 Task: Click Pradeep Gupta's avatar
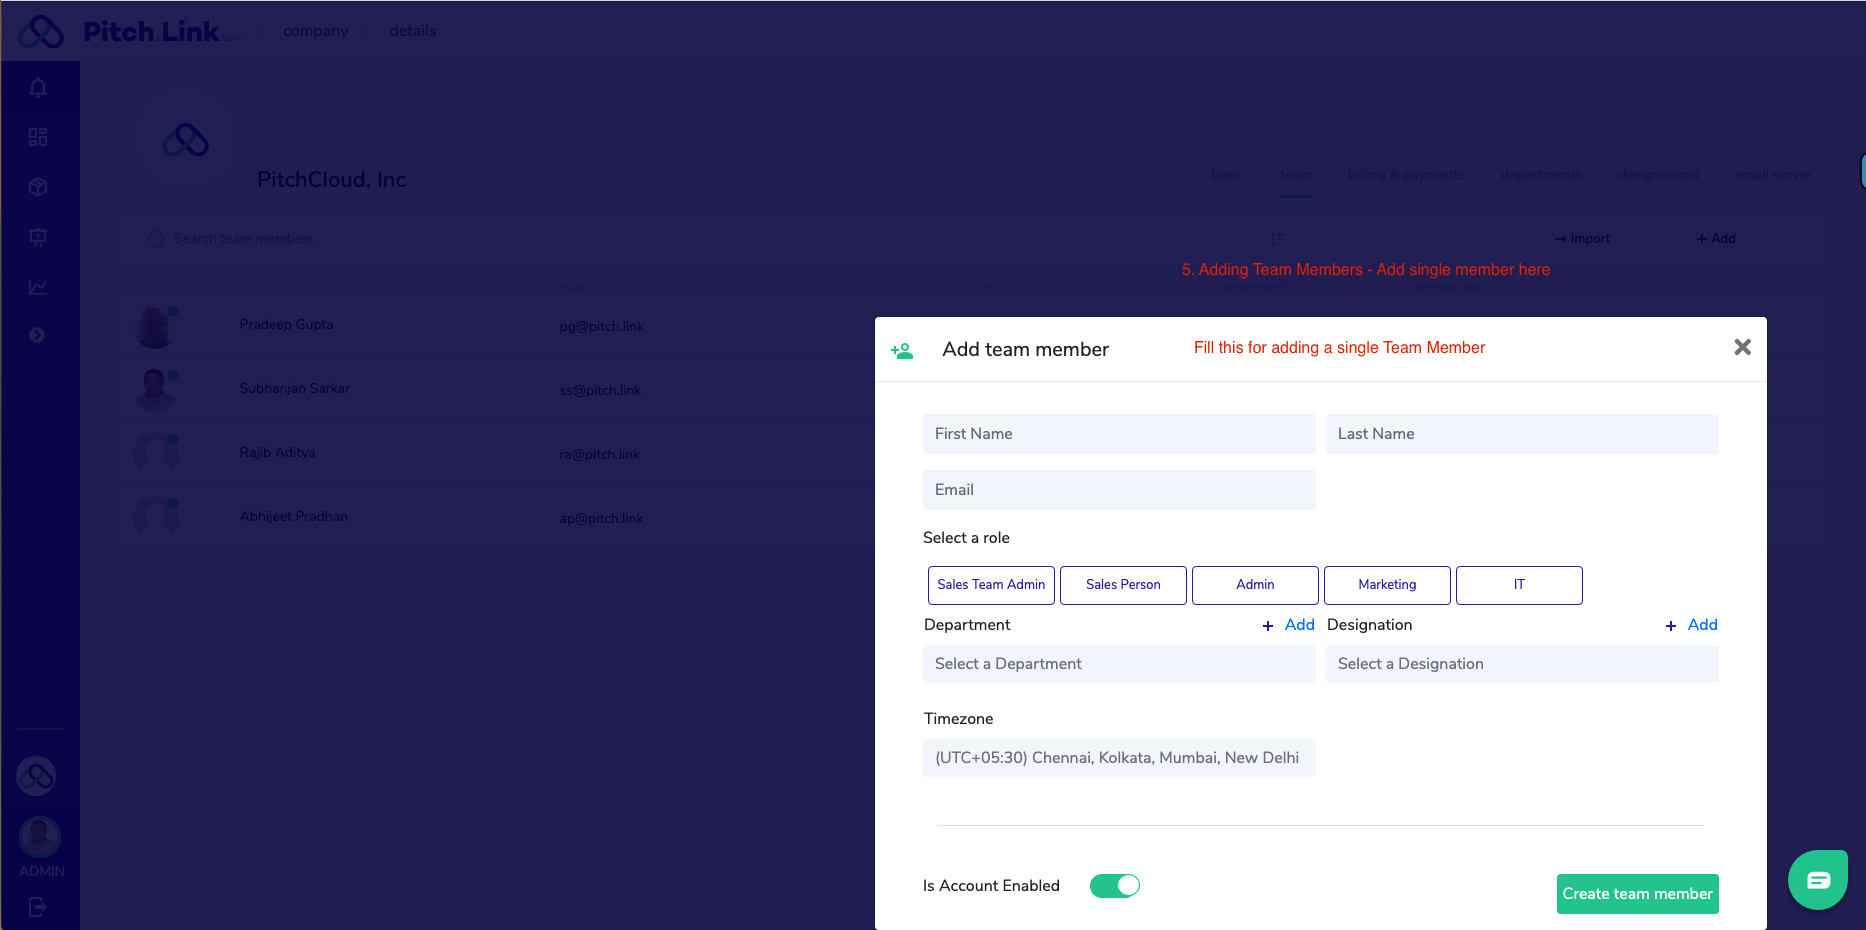pyautogui.click(x=155, y=326)
